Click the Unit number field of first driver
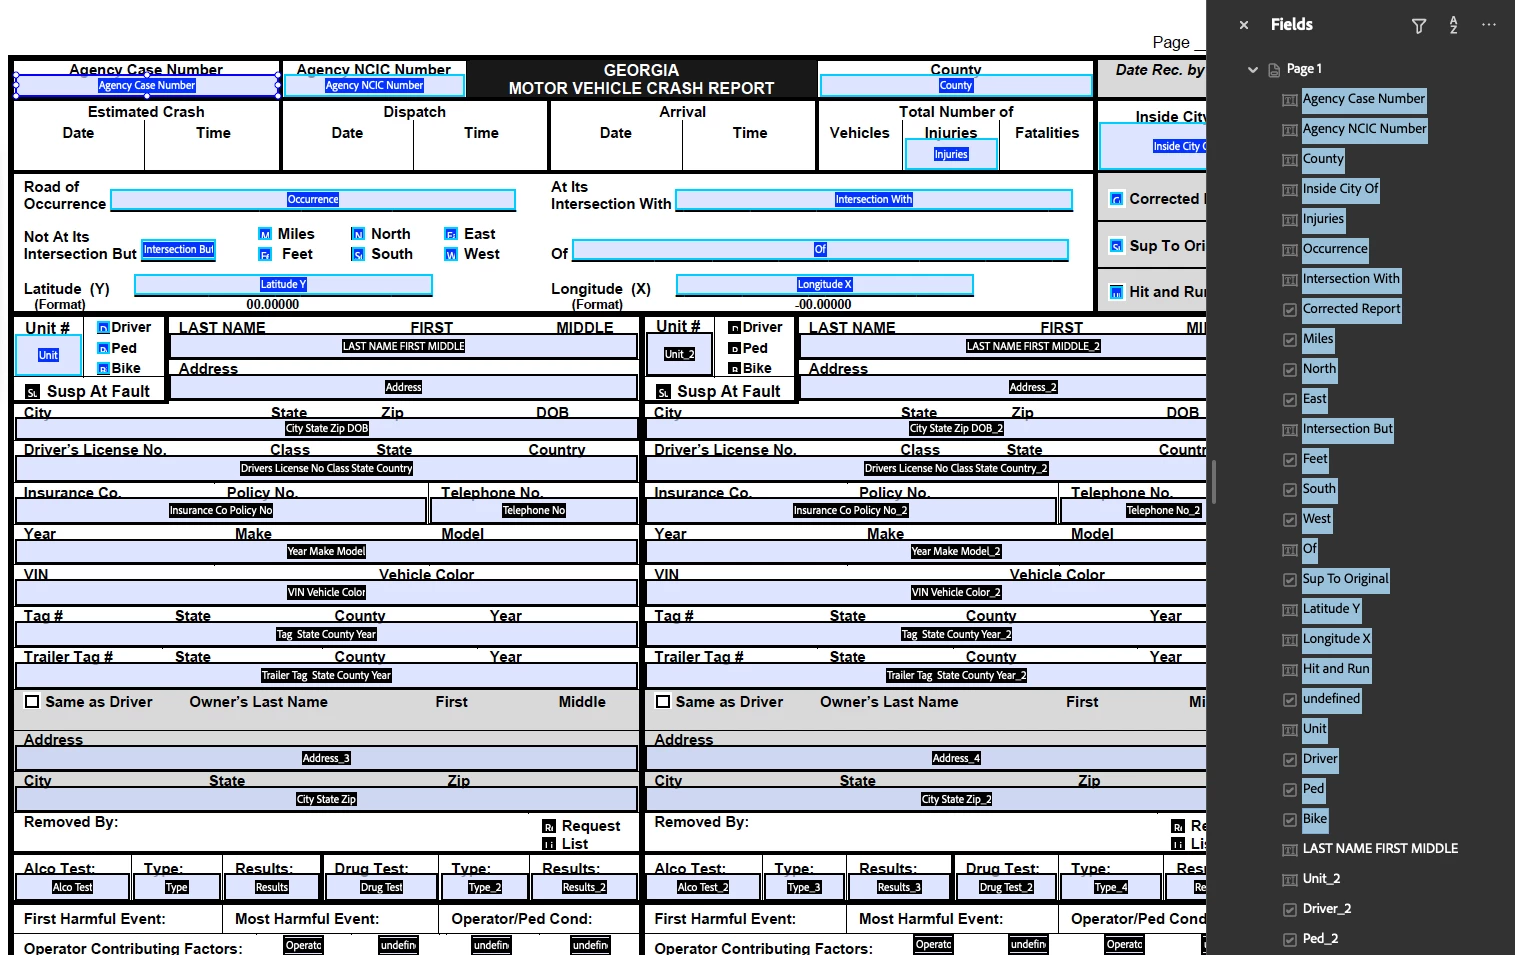Image resolution: width=1515 pixels, height=955 pixels. click(x=48, y=355)
